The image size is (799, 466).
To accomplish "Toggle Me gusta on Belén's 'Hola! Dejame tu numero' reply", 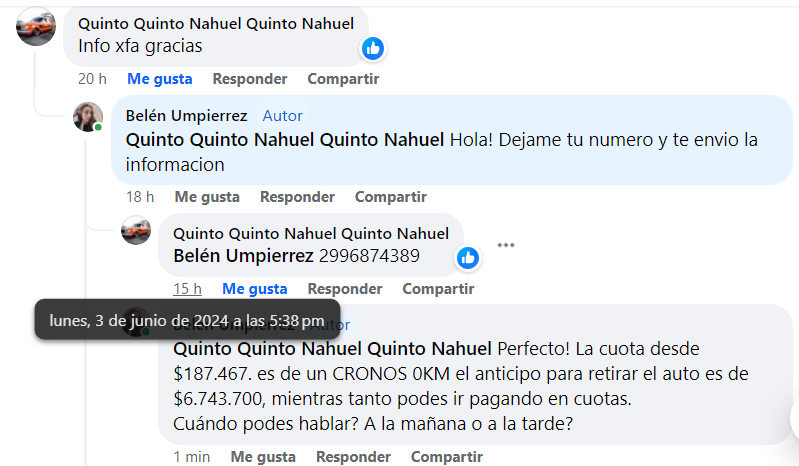I will 207,197.
